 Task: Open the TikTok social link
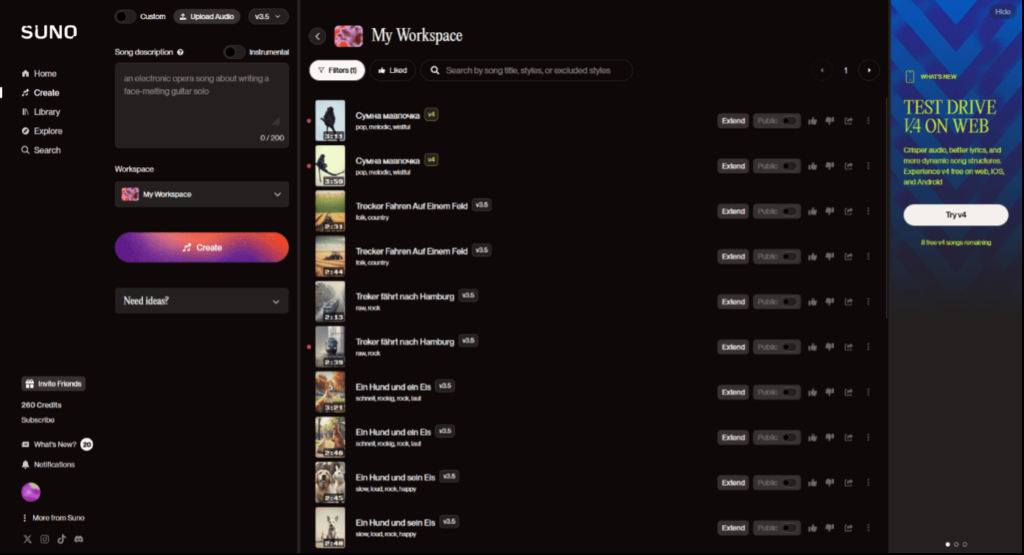pyautogui.click(x=61, y=539)
